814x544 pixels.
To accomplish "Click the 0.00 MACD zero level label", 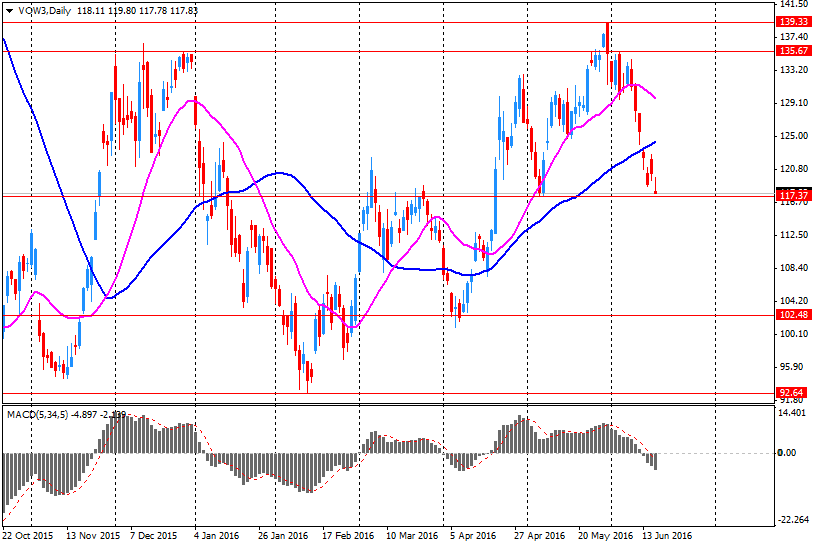I will [x=787, y=453].
